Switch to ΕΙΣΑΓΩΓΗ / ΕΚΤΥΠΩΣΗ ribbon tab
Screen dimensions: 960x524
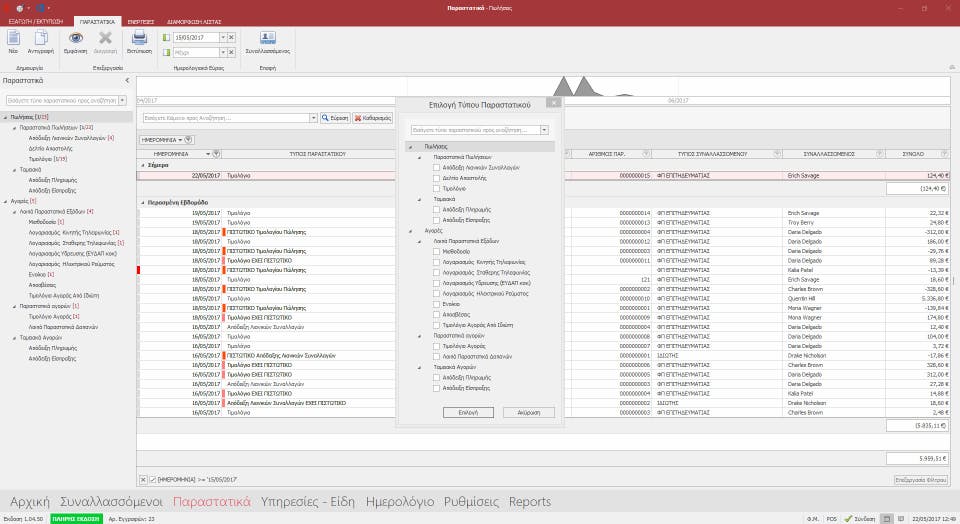tap(36, 21)
